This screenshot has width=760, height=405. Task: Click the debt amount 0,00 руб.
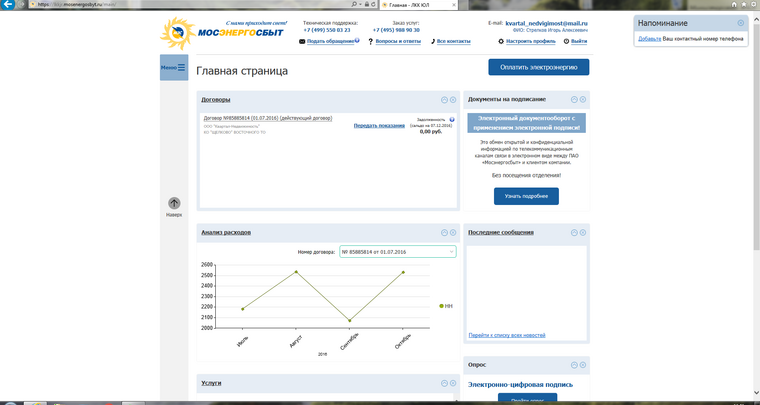pos(431,131)
